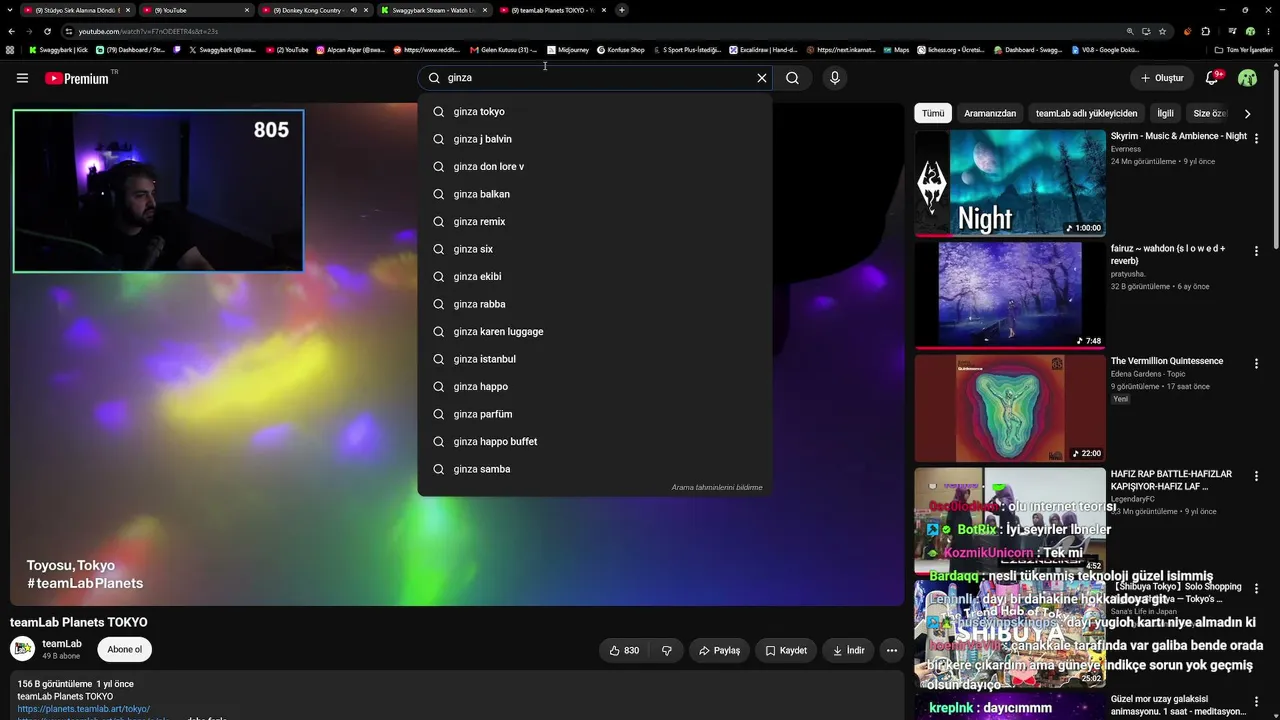Open options for HAFIZ RAP BATTLE video

point(1257,477)
